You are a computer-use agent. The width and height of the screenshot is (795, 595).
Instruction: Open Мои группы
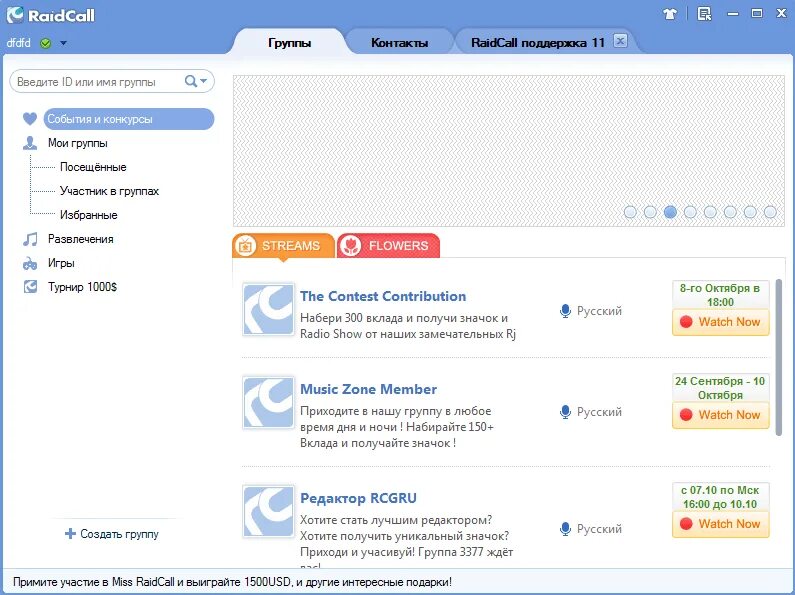point(78,143)
